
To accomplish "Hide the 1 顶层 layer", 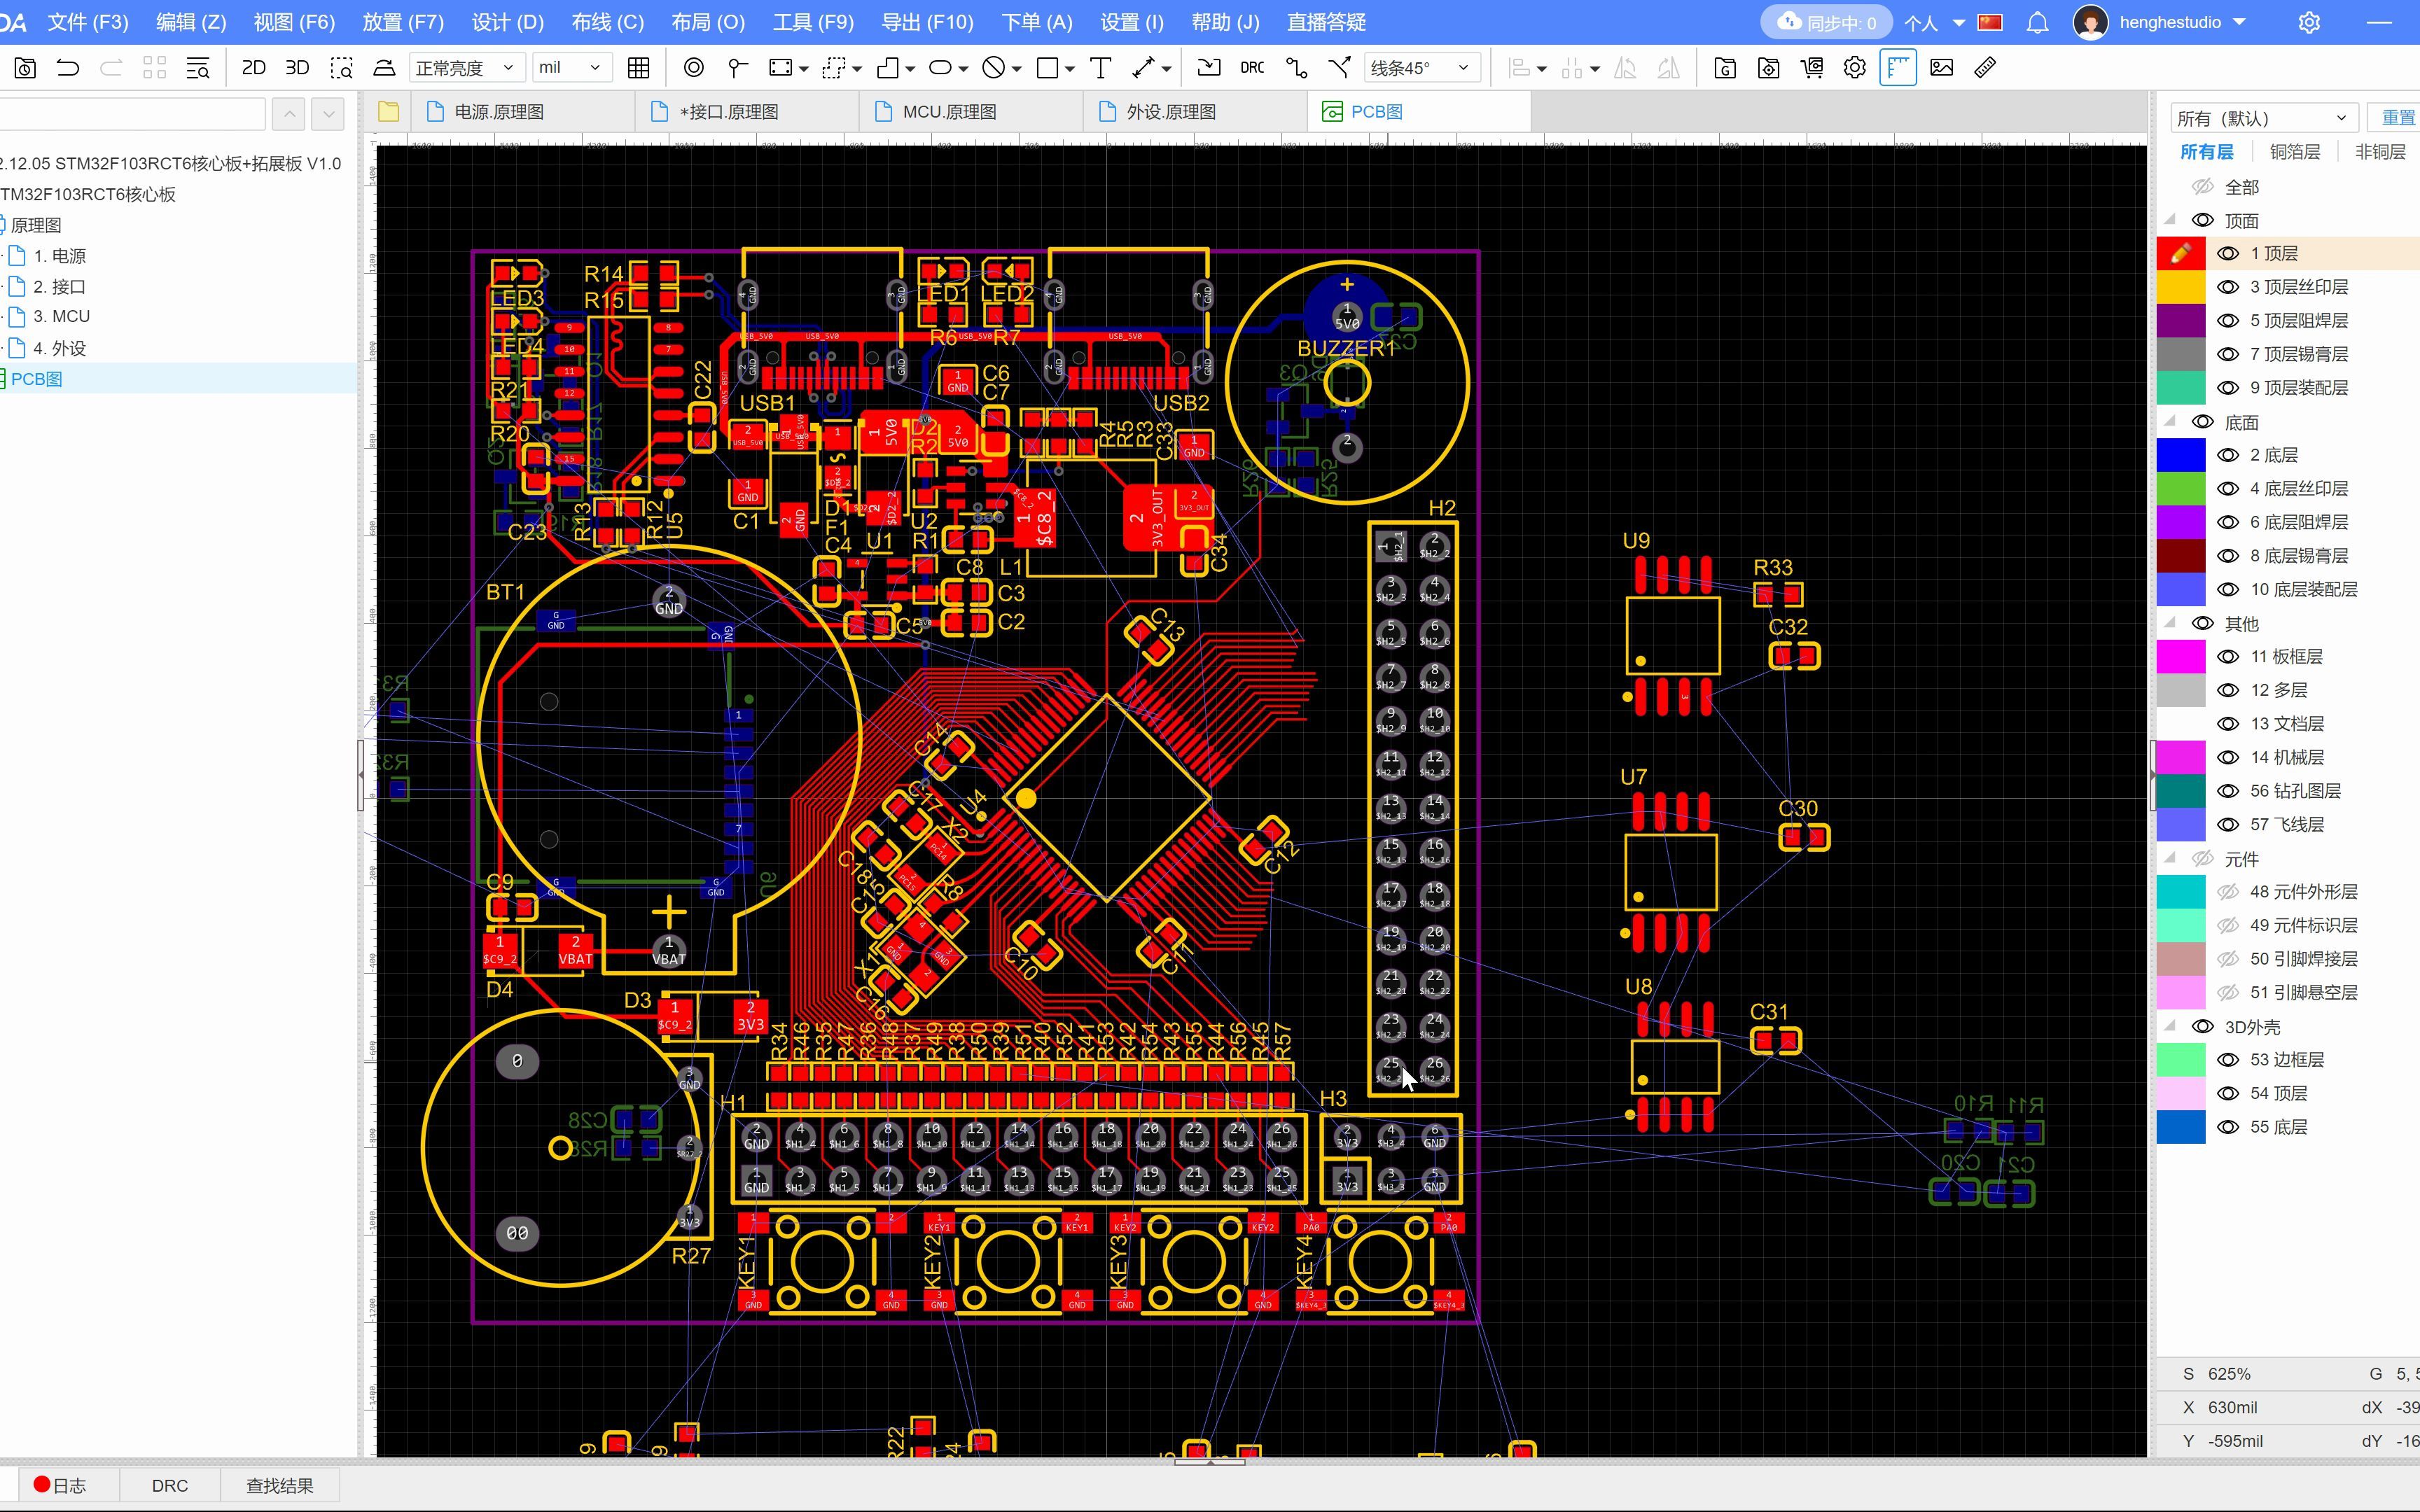I will 2228,253.
